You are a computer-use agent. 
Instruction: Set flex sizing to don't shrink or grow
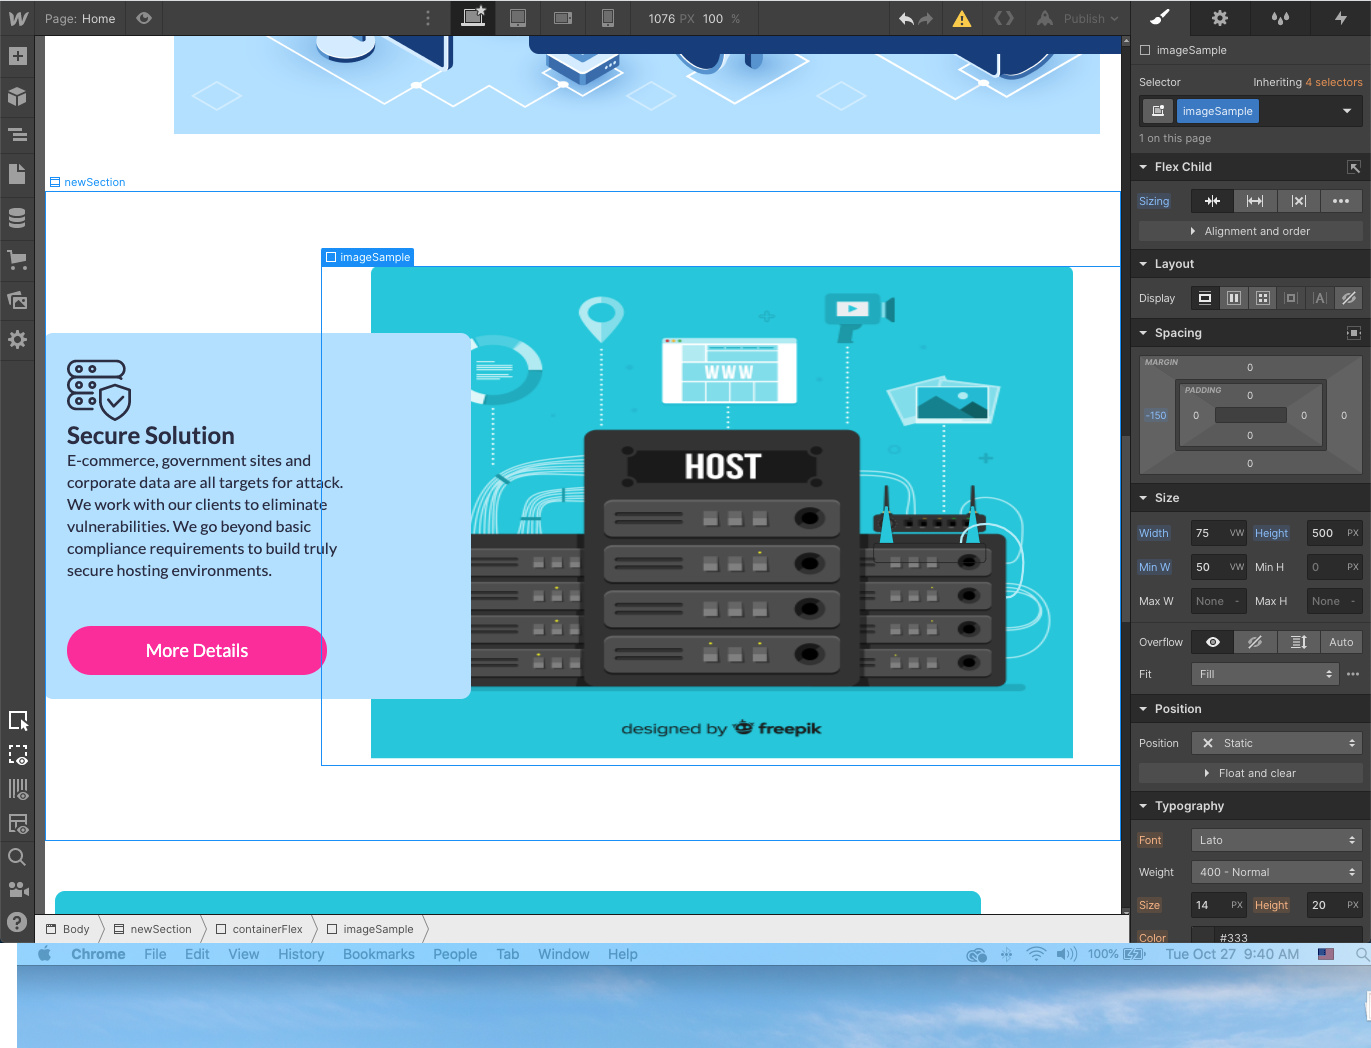point(1298,201)
